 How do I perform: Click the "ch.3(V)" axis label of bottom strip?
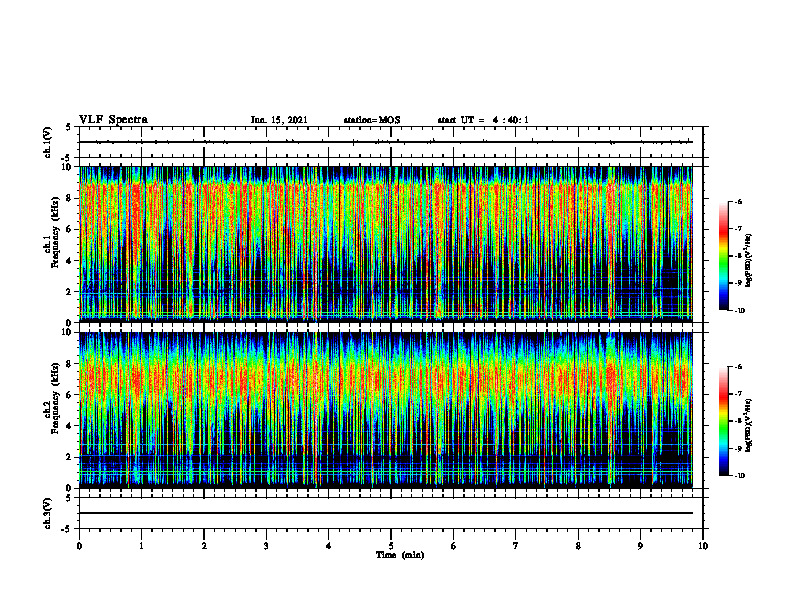[x=48, y=514]
